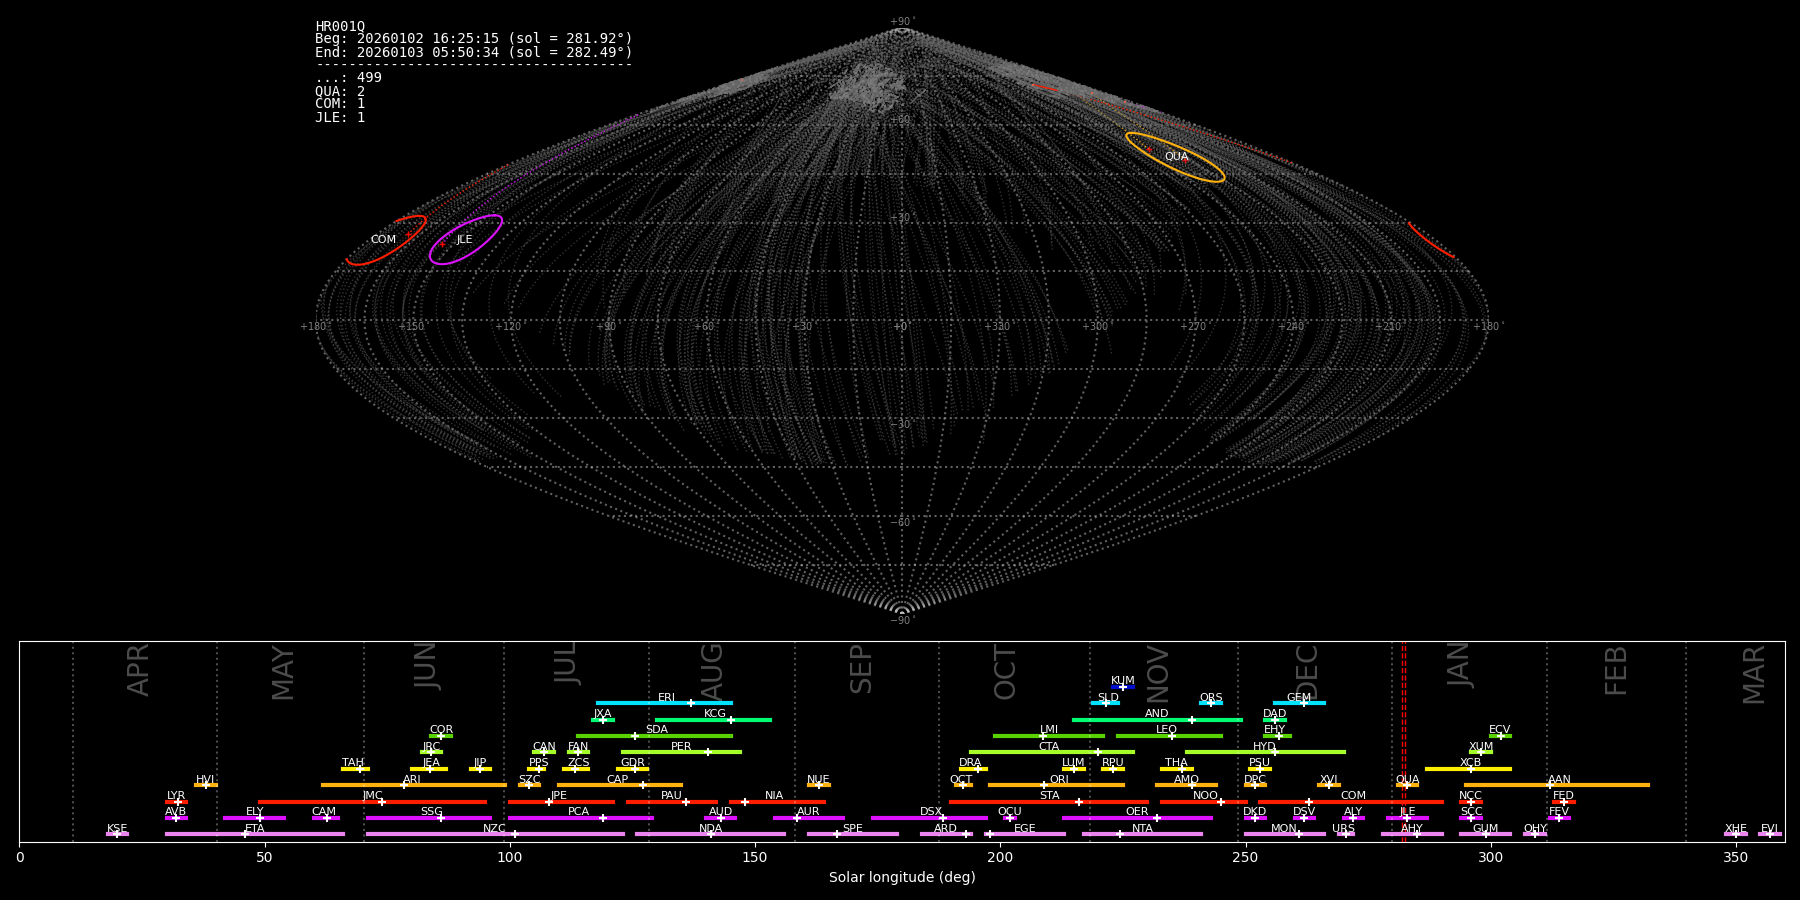Click the AAN shower bar in the timeline

[1557, 785]
